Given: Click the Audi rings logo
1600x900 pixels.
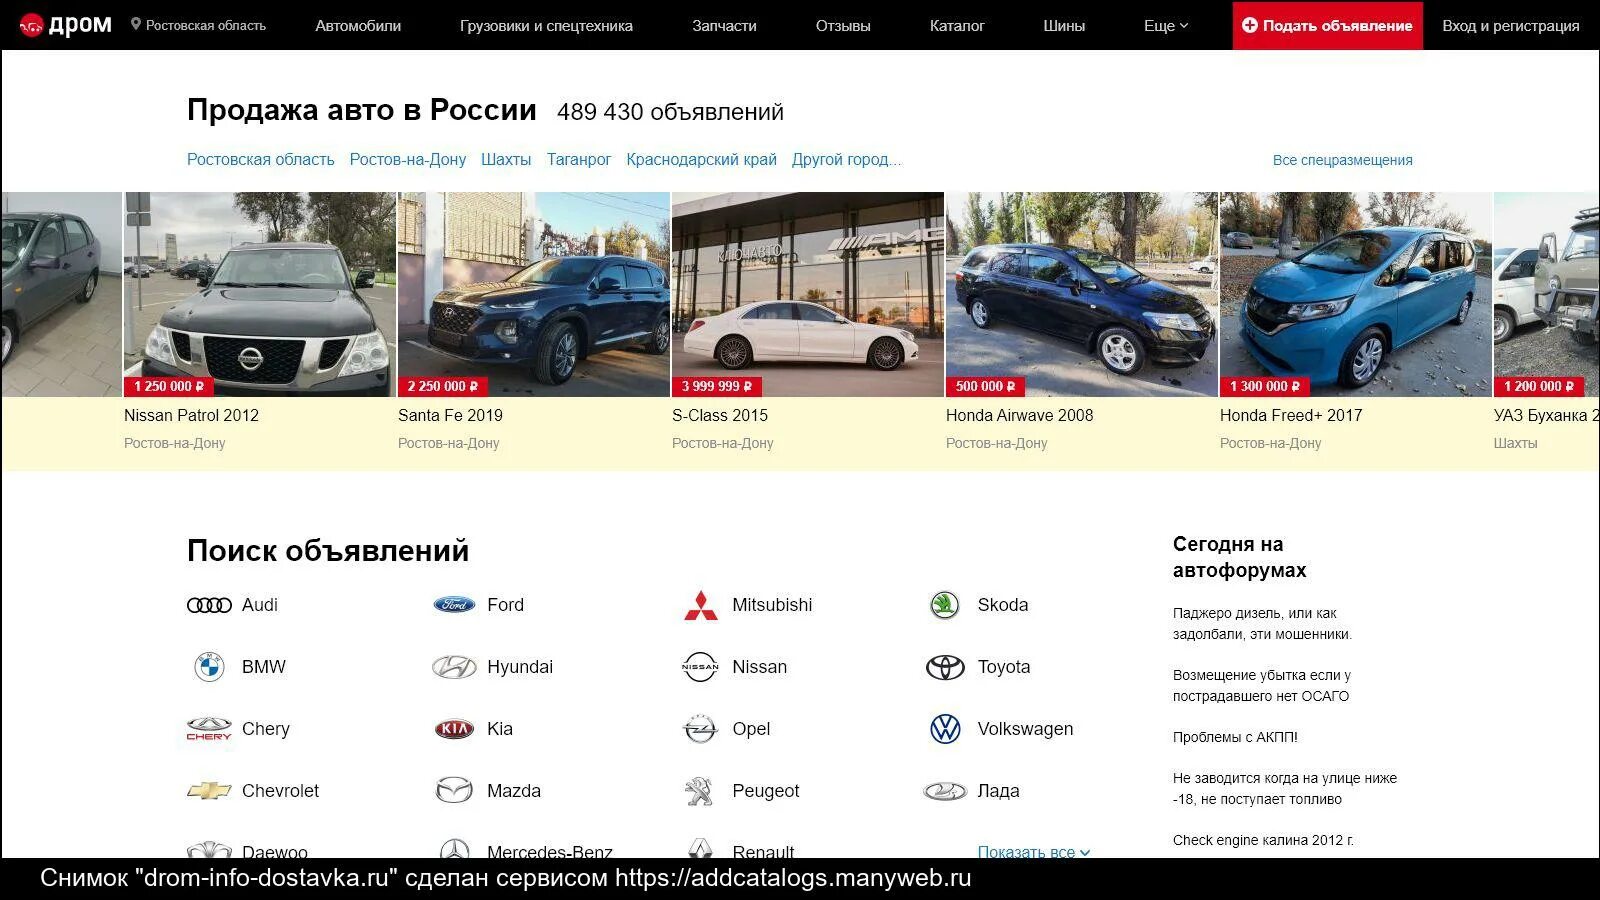Looking at the screenshot, I should [x=209, y=605].
